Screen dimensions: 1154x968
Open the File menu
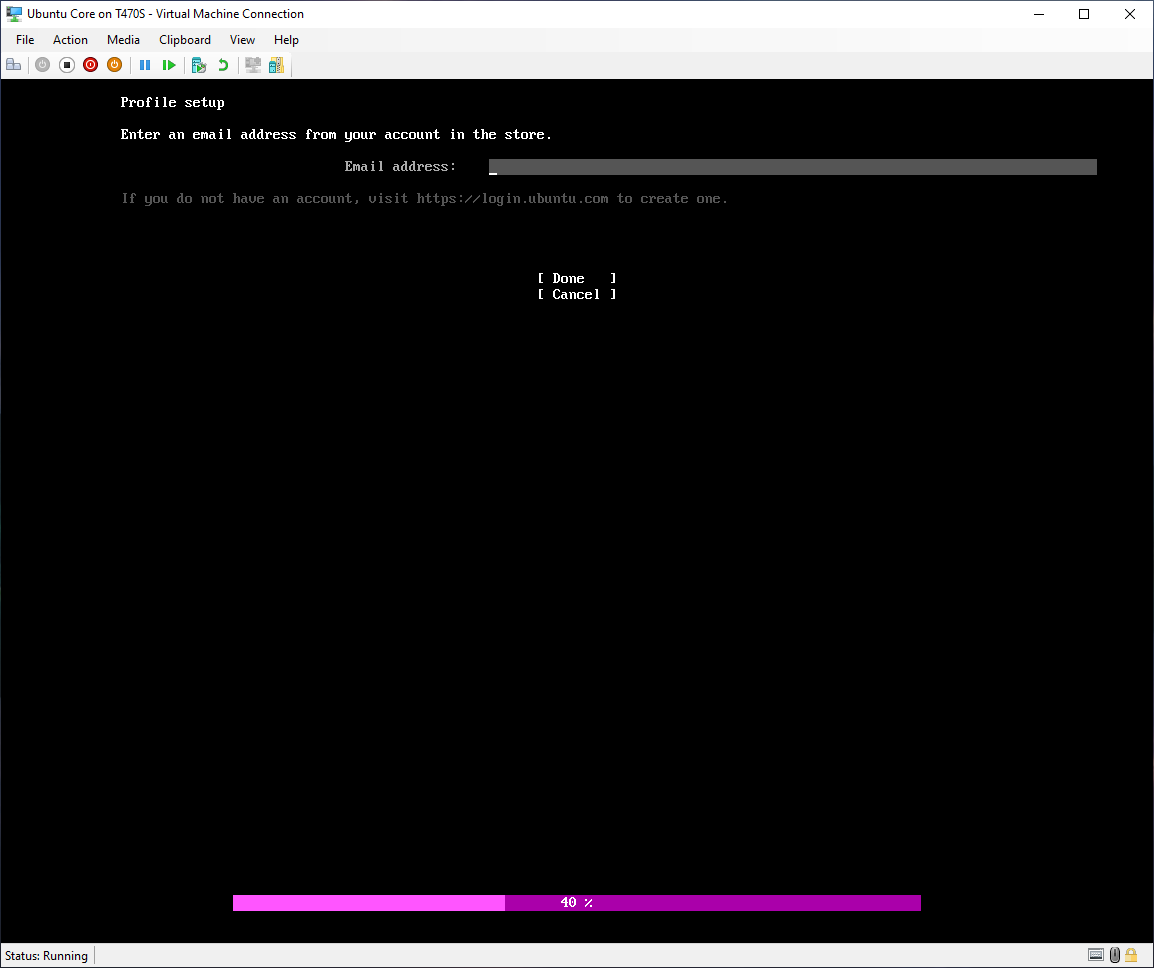click(25, 40)
